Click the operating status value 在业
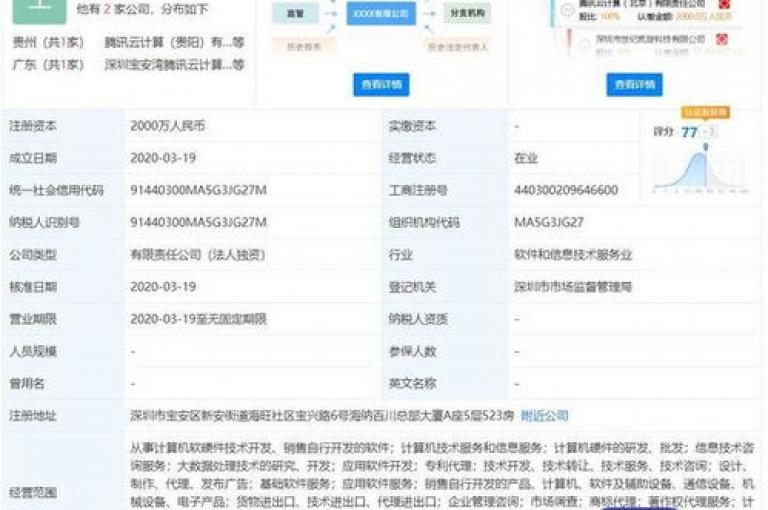768x510 pixels. (x=526, y=158)
